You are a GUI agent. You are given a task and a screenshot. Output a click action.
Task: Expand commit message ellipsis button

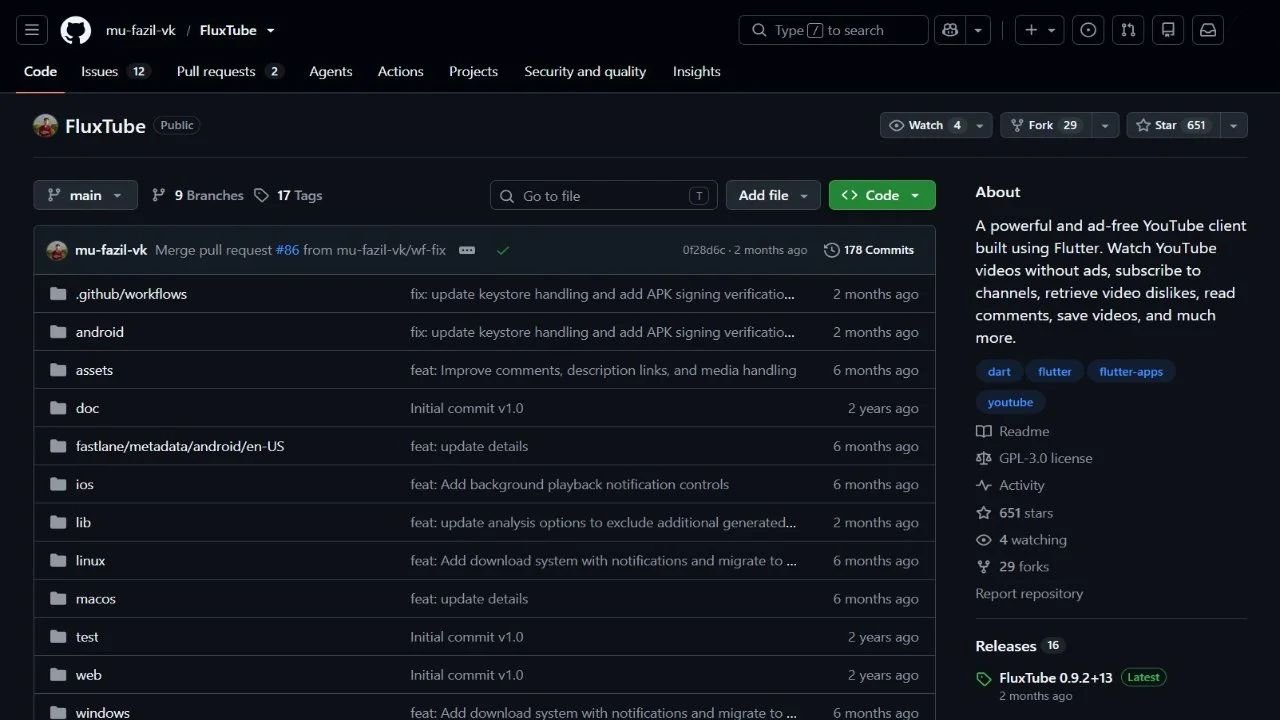[x=467, y=250]
